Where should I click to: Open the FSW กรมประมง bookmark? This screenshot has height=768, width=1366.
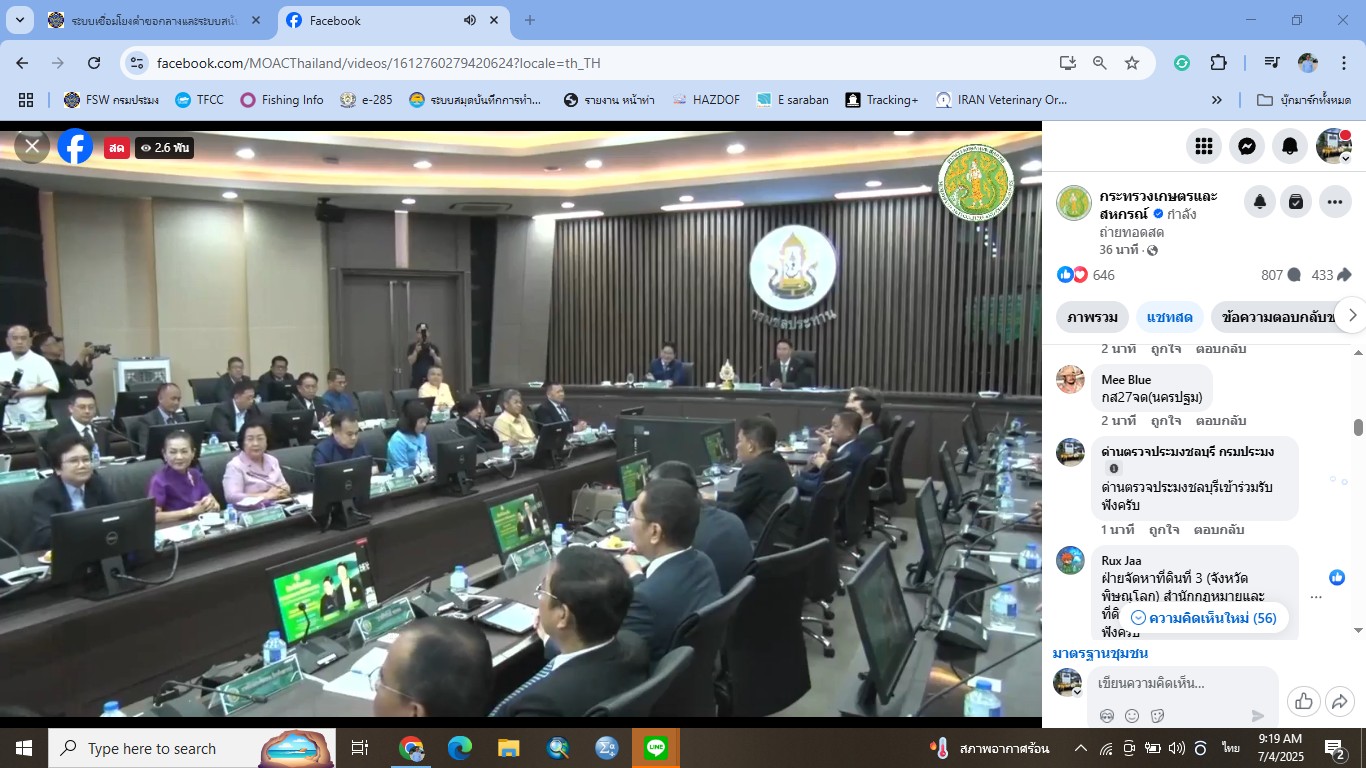click(x=111, y=100)
